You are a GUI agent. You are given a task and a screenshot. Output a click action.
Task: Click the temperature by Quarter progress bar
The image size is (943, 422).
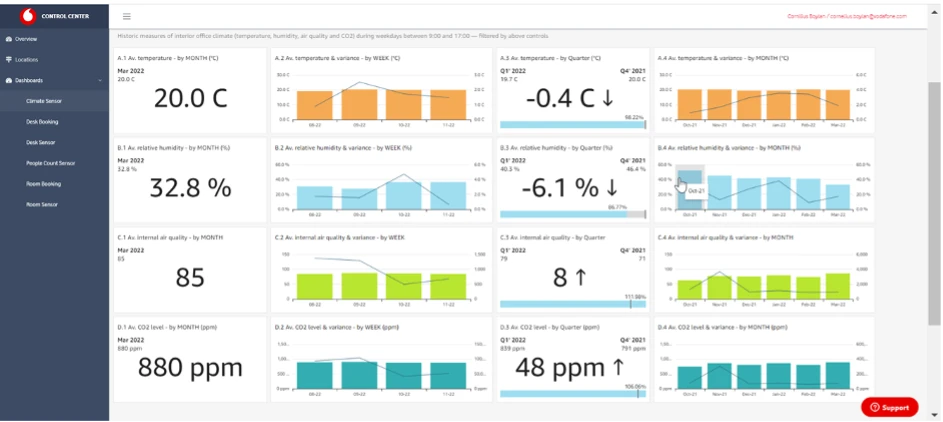point(572,125)
